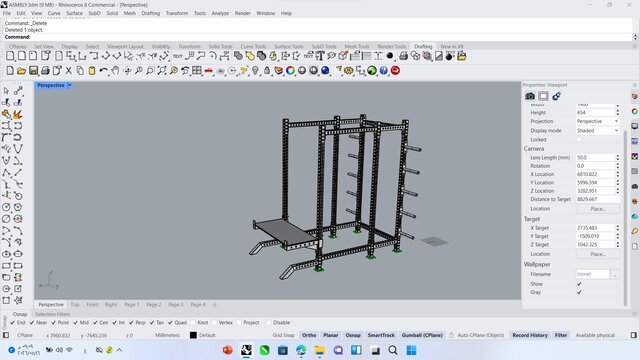Click the blue Render sphere icon
This screenshot has width=640, height=360.
point(325,71)
